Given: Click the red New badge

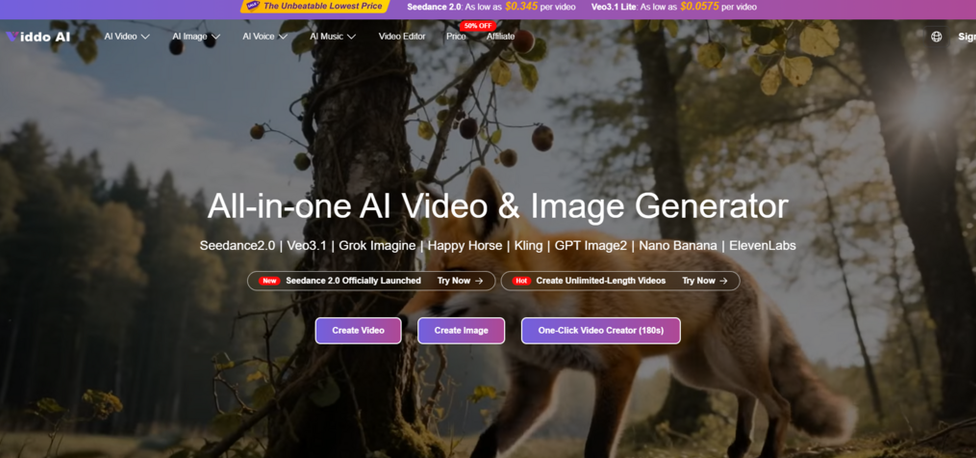Looking at the screenshot, I should point(270,281).
